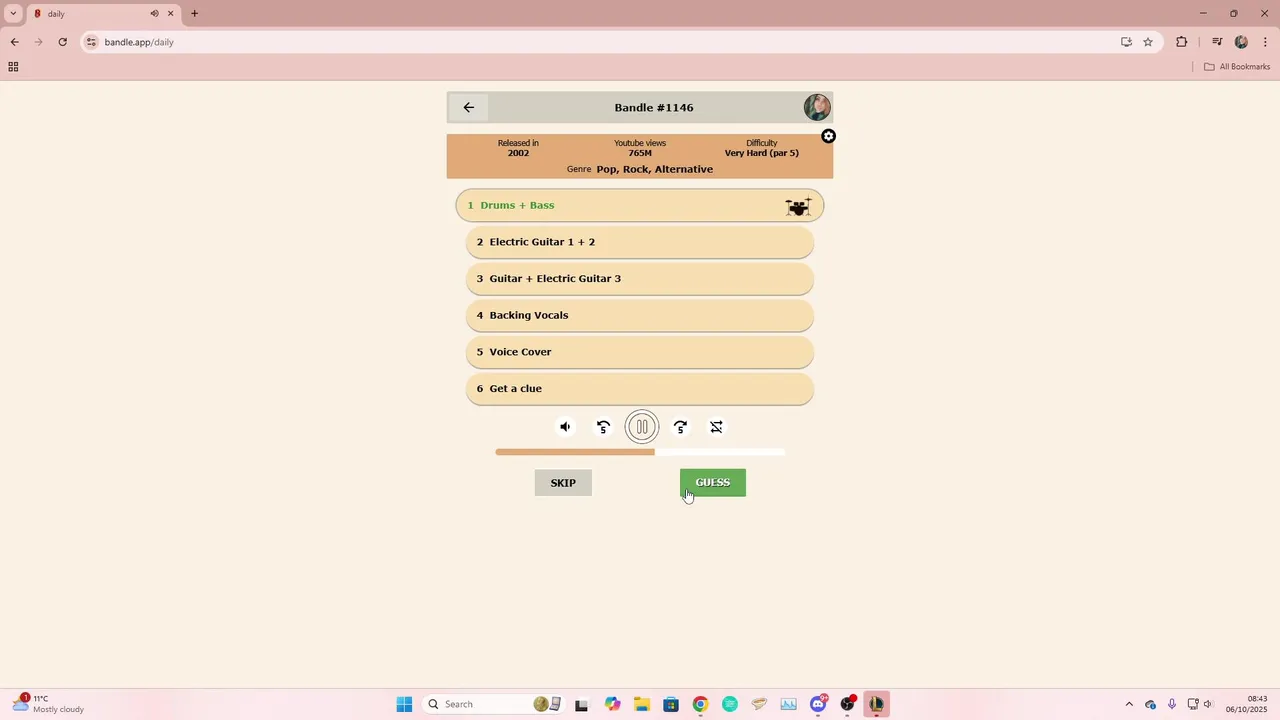Open Microsoft Store from the taskbar

point(670,704)
